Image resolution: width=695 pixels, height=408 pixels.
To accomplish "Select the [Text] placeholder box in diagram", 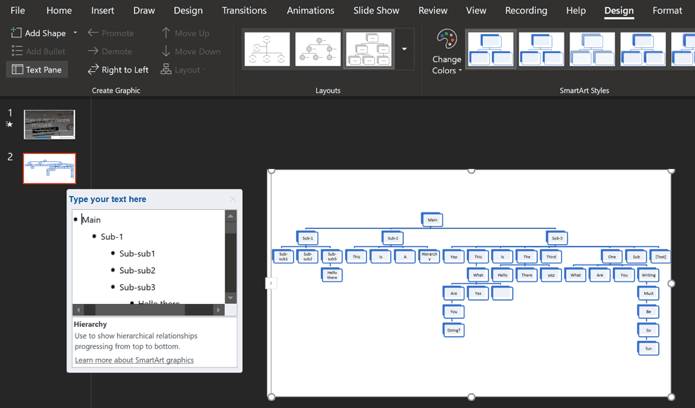I will [660, 256].
